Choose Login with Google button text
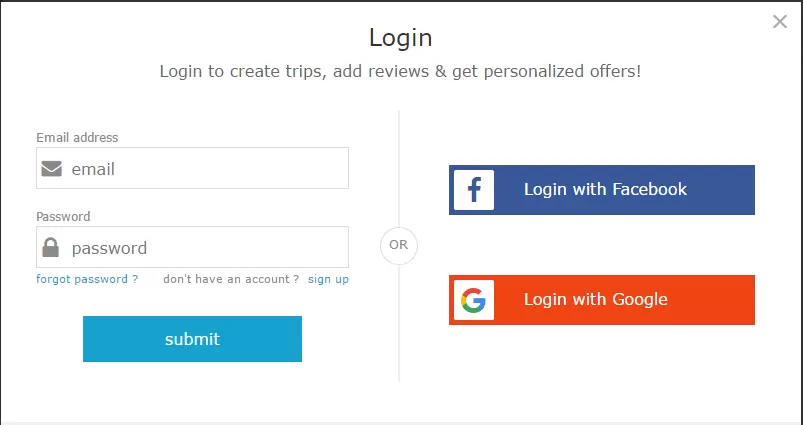The height and width of the screenshot is (425, 803). pyautogui.click(x=596, y=299)
